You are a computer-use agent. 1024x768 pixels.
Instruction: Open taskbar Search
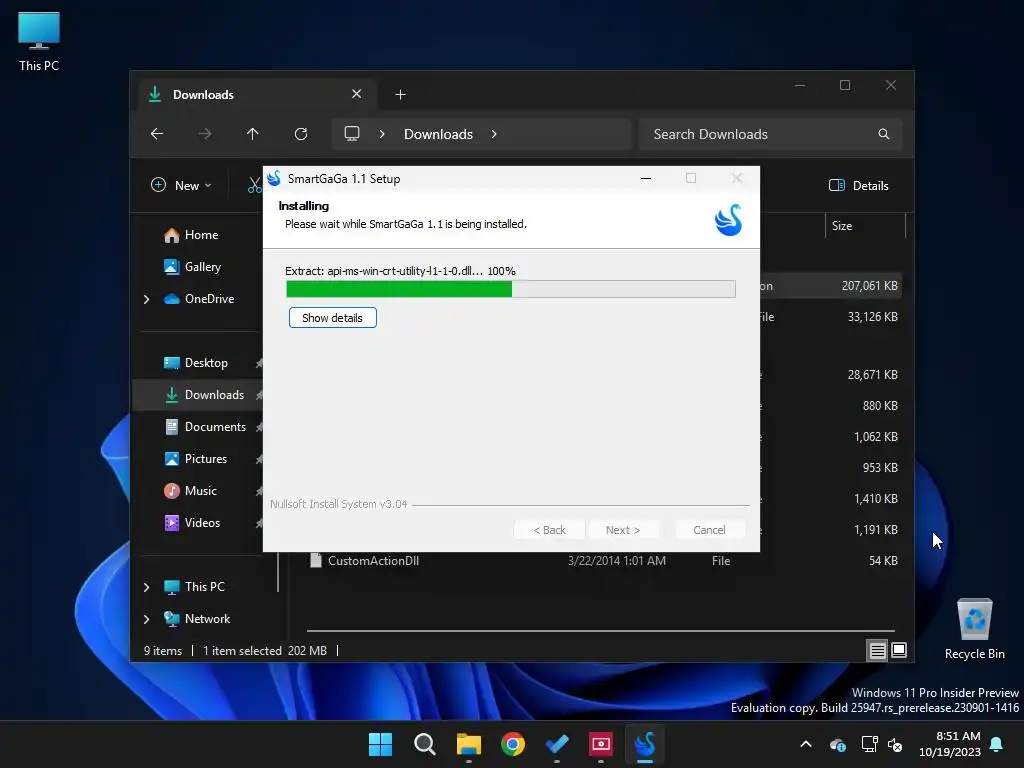[x=424, y=744]
